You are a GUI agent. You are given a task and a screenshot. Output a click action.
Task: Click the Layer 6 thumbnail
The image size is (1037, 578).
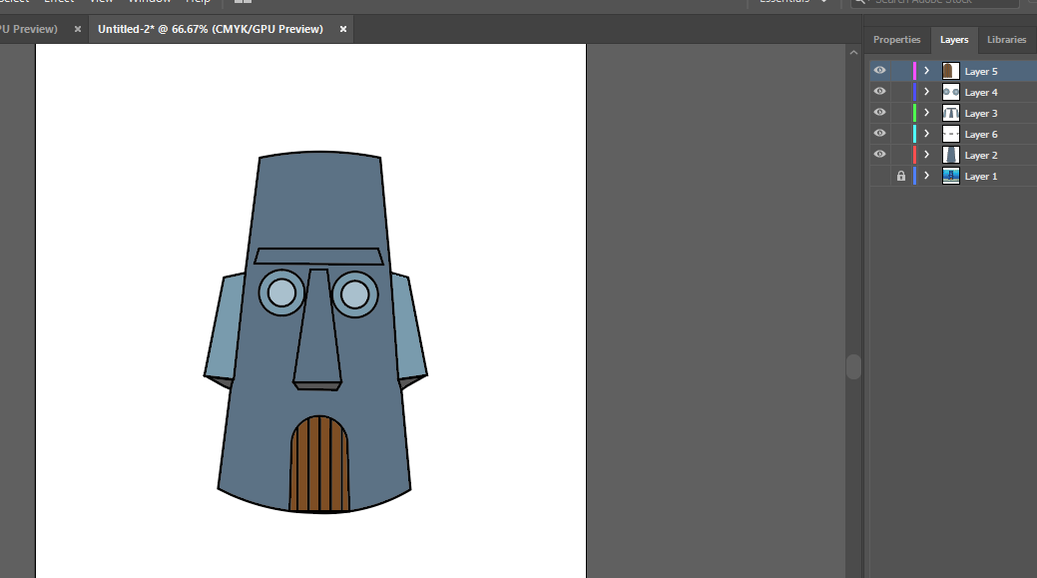point(950,134)
